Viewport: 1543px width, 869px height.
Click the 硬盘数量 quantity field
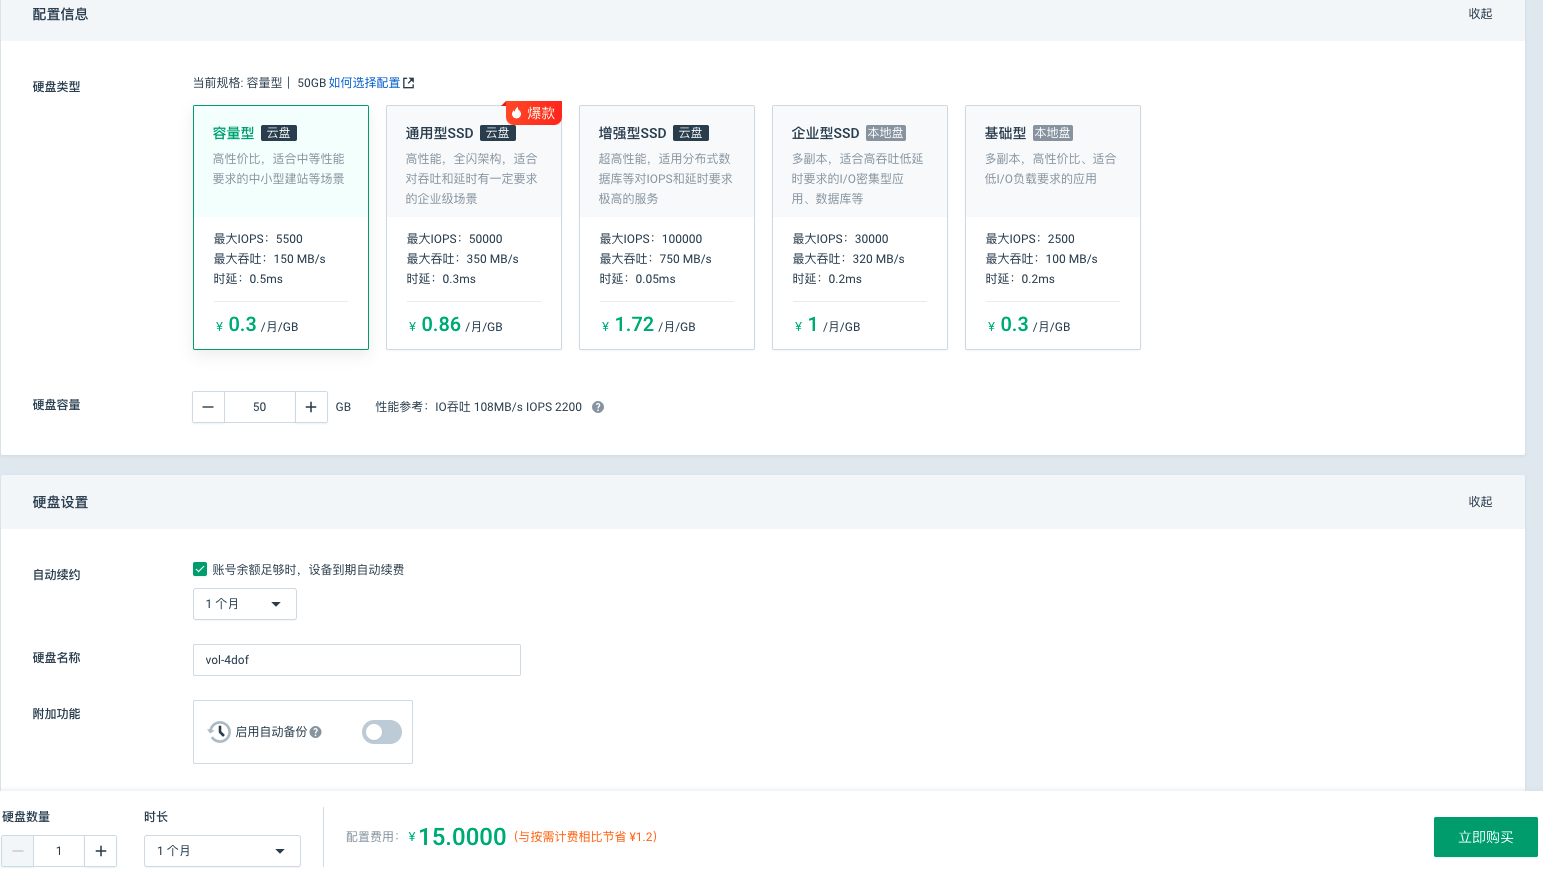point(59,851)
